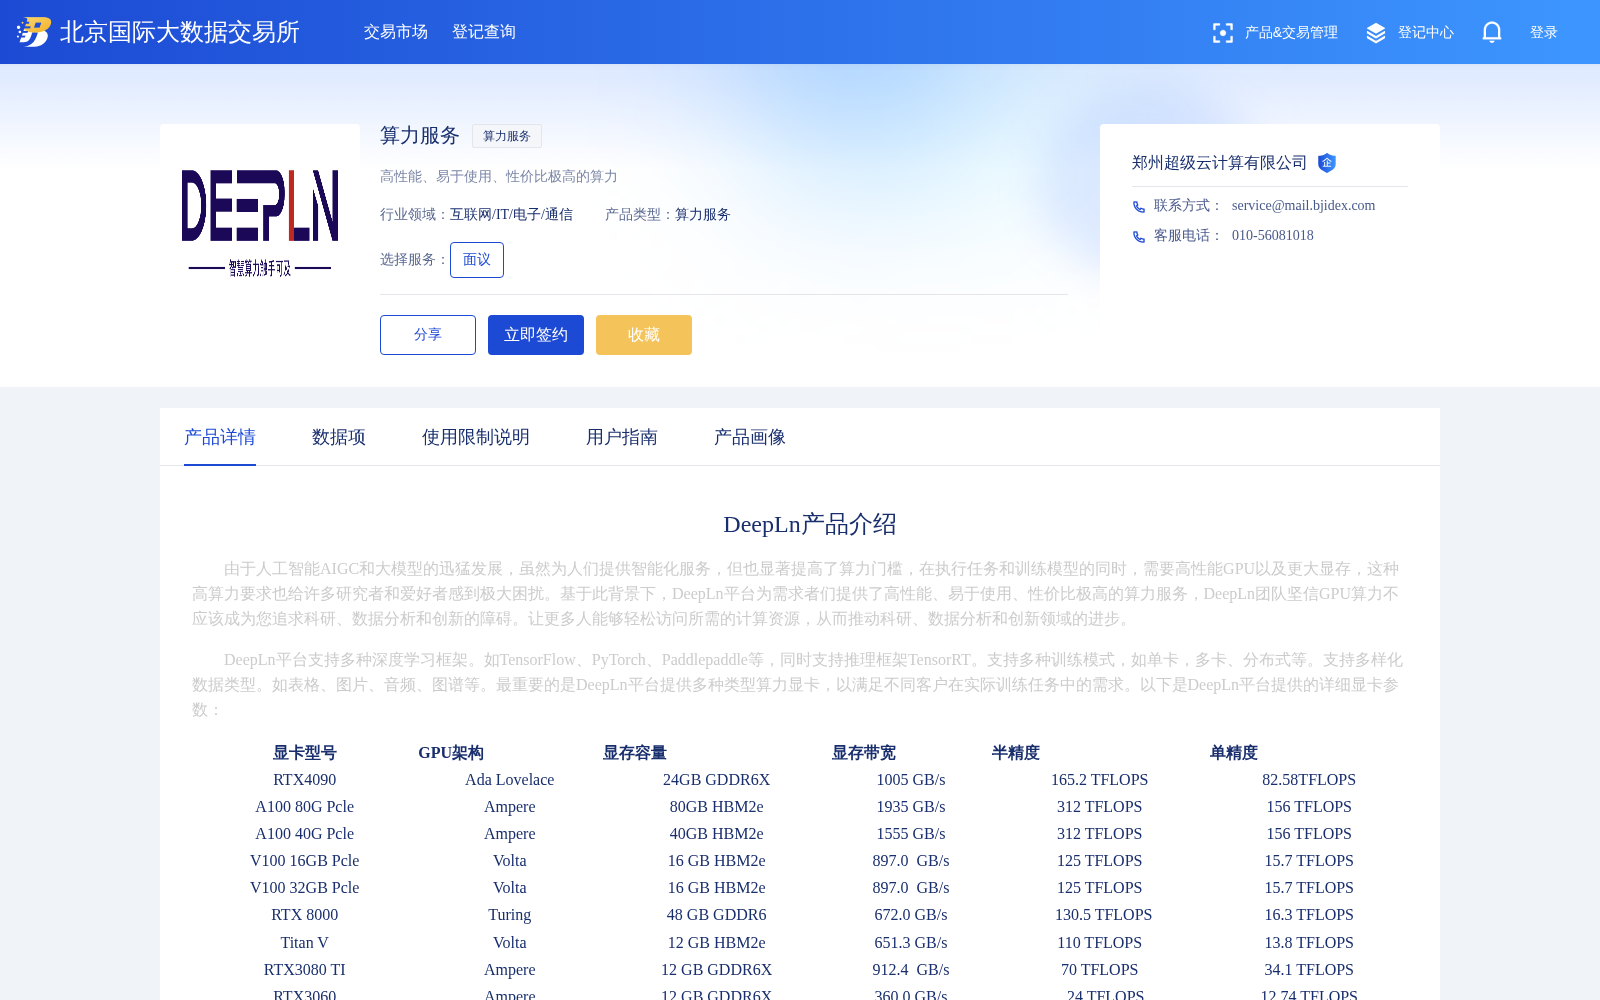Click the RTX3080 TI cell
Viewport: 1600px width, 1000px height.
pyautogui.click(x=305, y=970)
